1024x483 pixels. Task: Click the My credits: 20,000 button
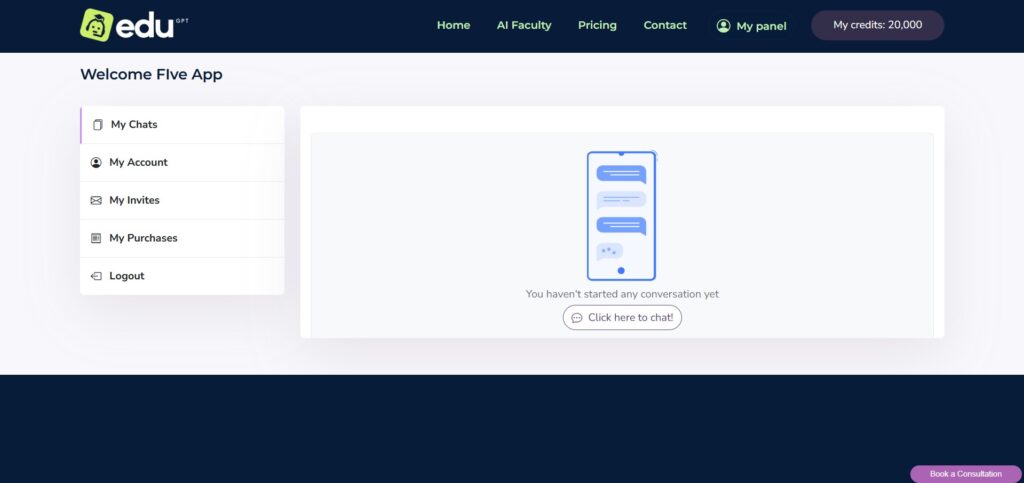click(877, 25)
